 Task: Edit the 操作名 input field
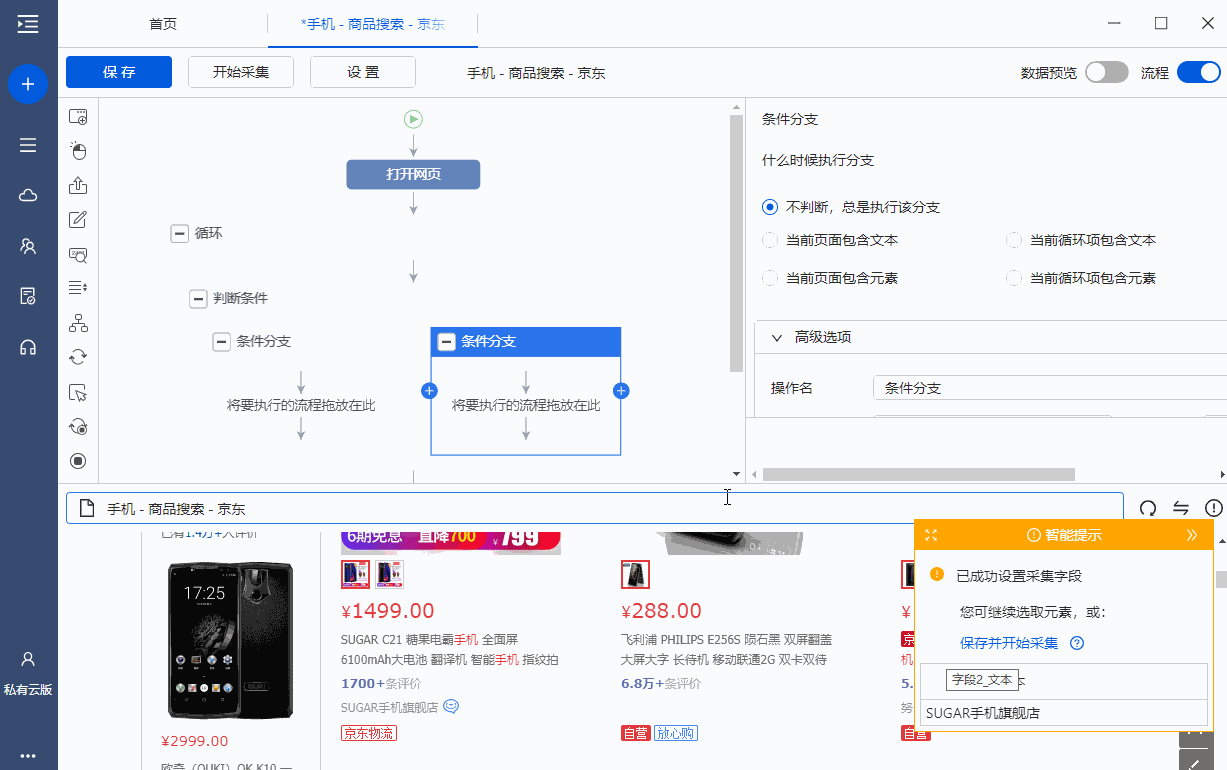tap(1050, 388)
